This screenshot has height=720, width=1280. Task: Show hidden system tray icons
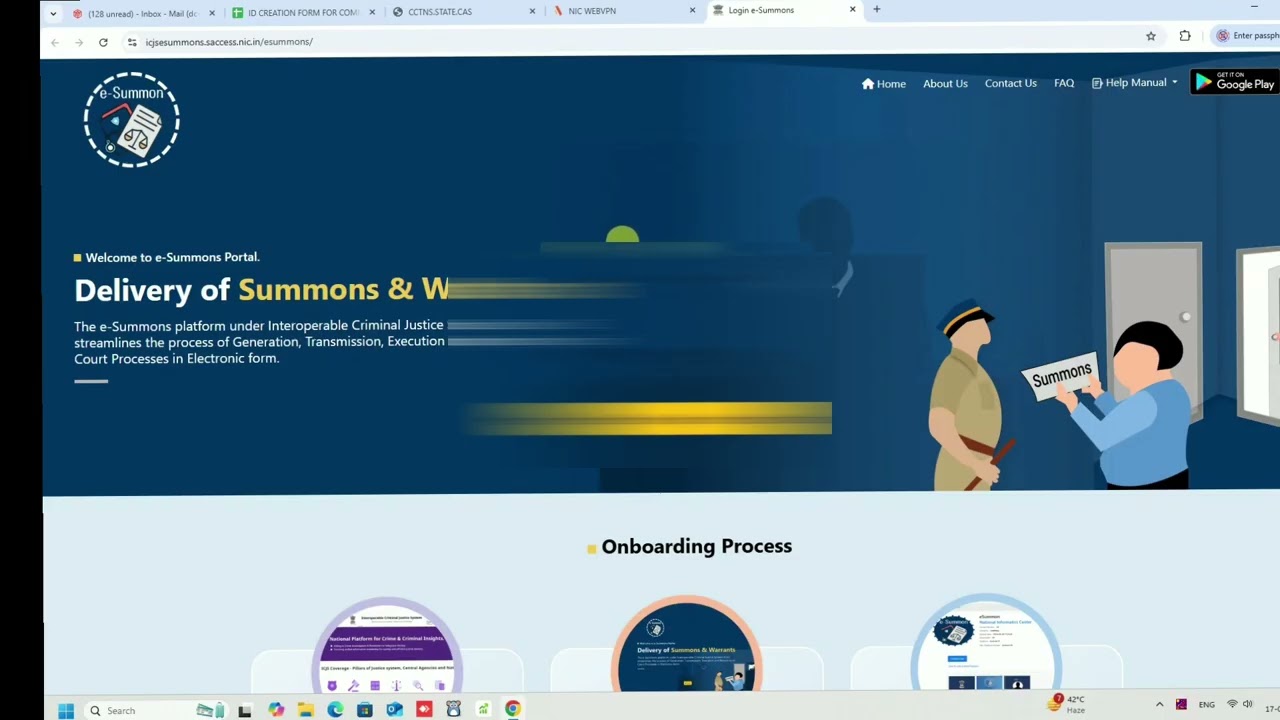click(1159, 704)
